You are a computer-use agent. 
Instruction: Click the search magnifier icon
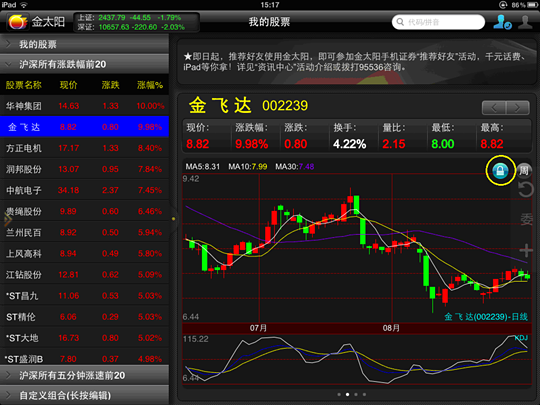point(400,22)
